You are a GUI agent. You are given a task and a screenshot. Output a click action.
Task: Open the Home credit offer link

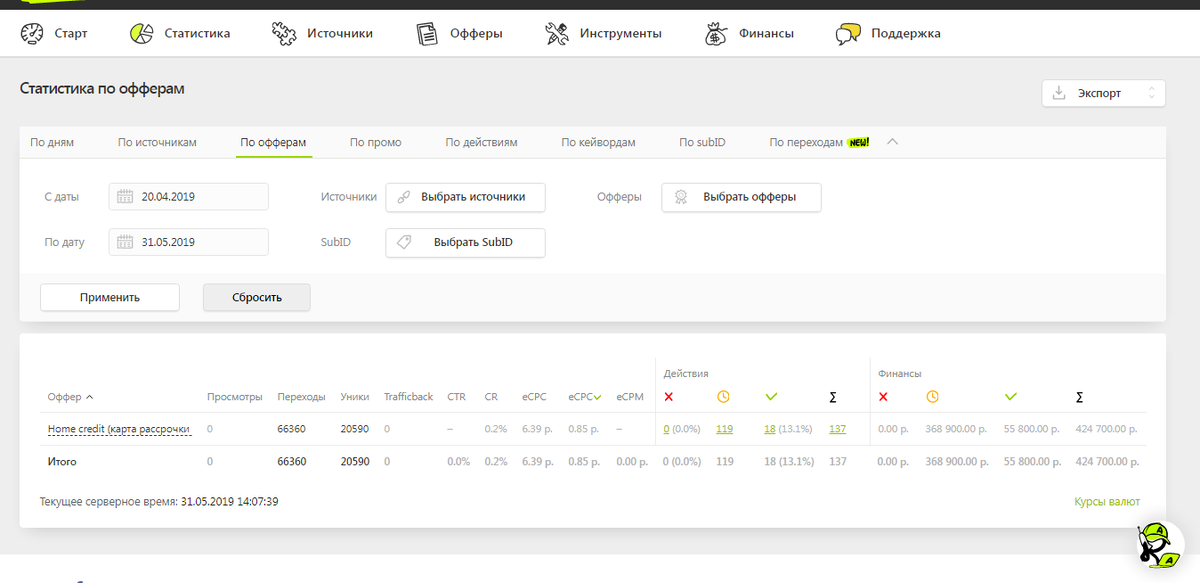tap(119, 429)
